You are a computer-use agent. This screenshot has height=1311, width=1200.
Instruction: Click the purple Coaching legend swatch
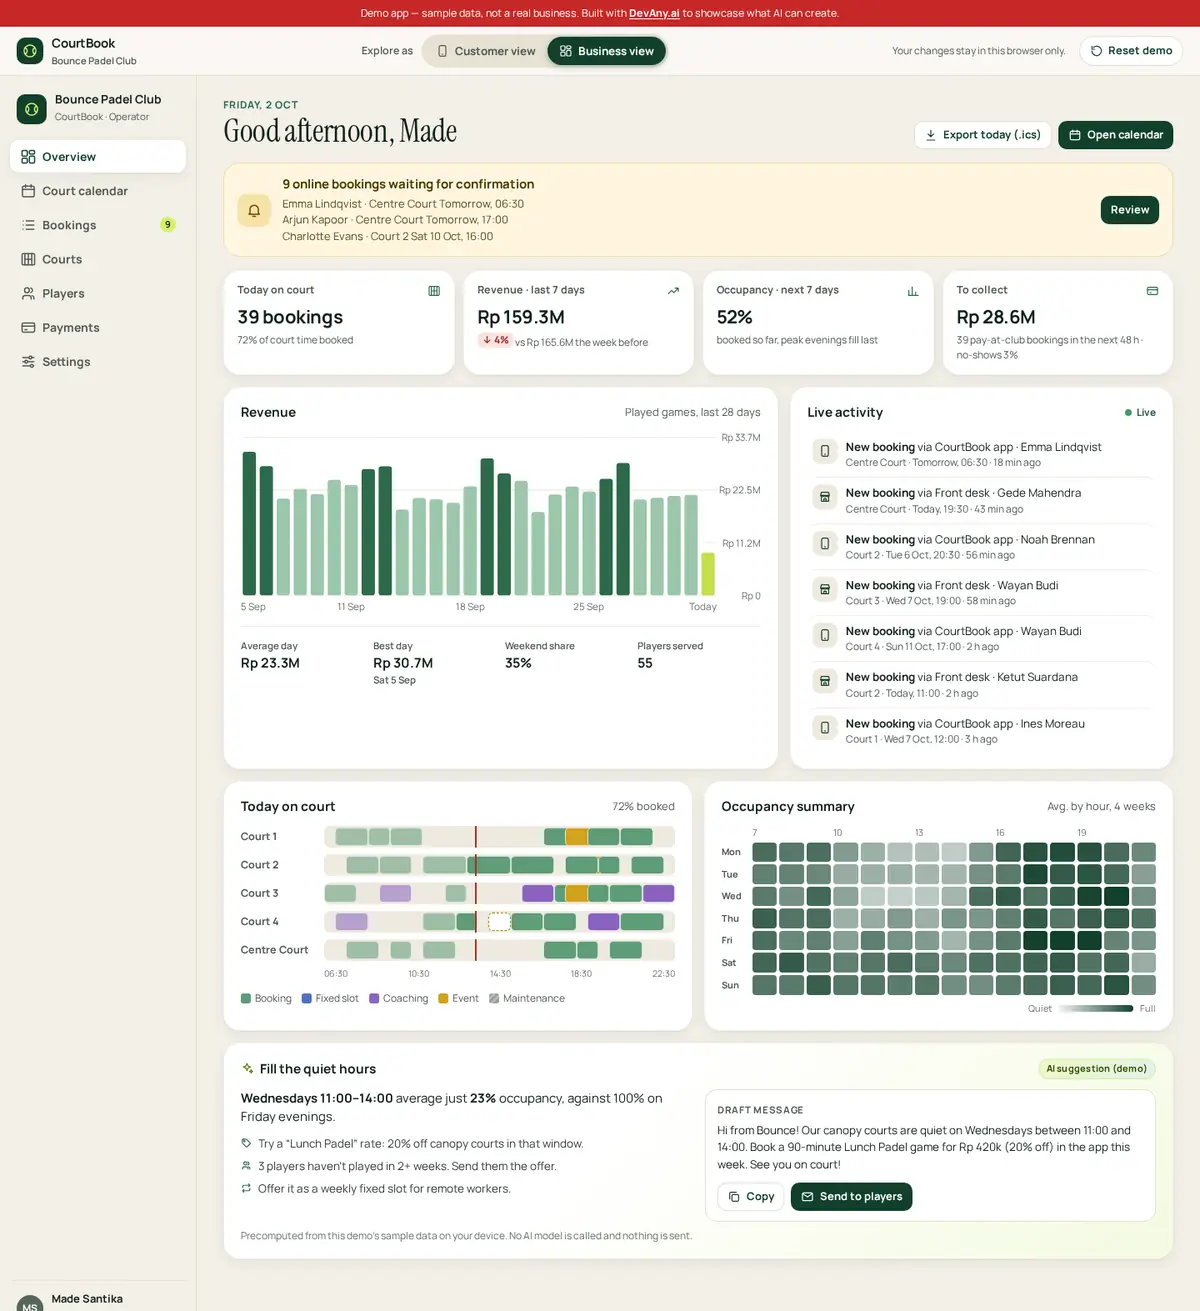click(374, 999)
